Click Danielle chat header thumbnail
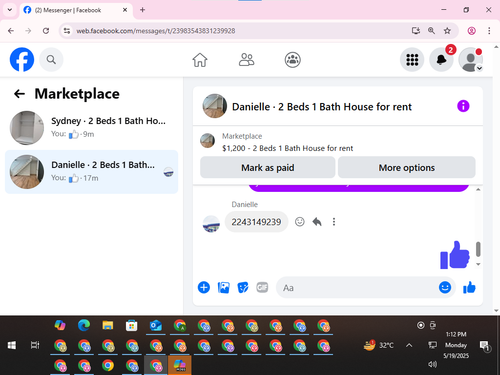The height and width of the screenshot is (375, 500). [215, 106]
